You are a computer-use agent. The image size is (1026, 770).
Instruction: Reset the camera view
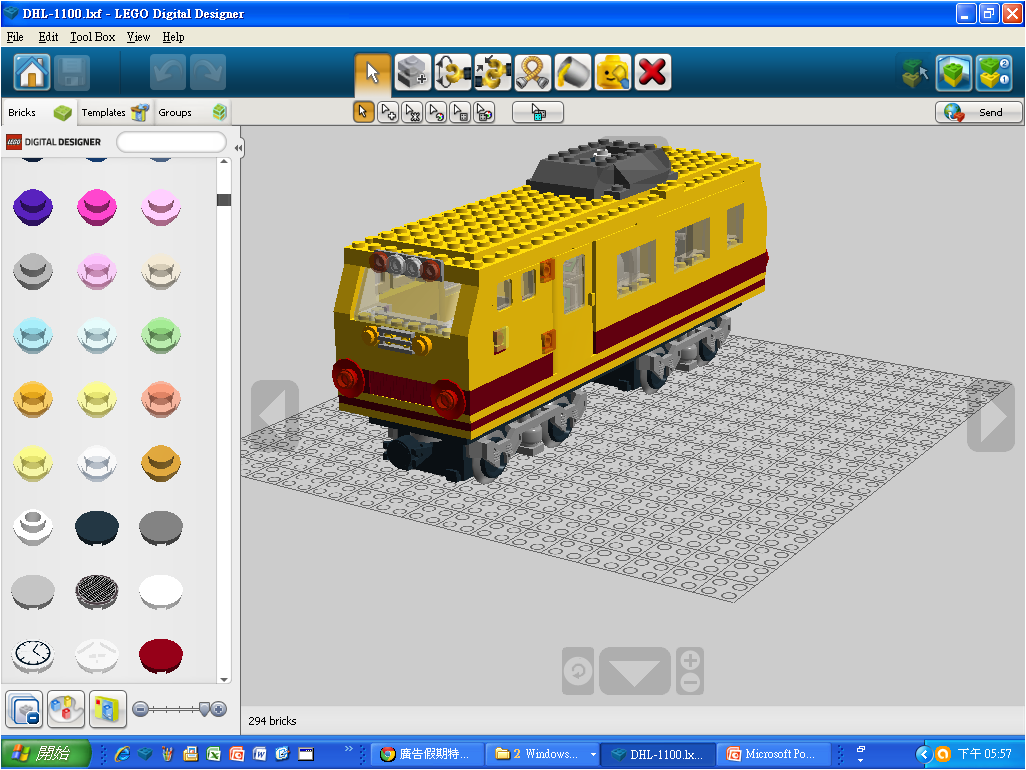click(x=578, y=671)
